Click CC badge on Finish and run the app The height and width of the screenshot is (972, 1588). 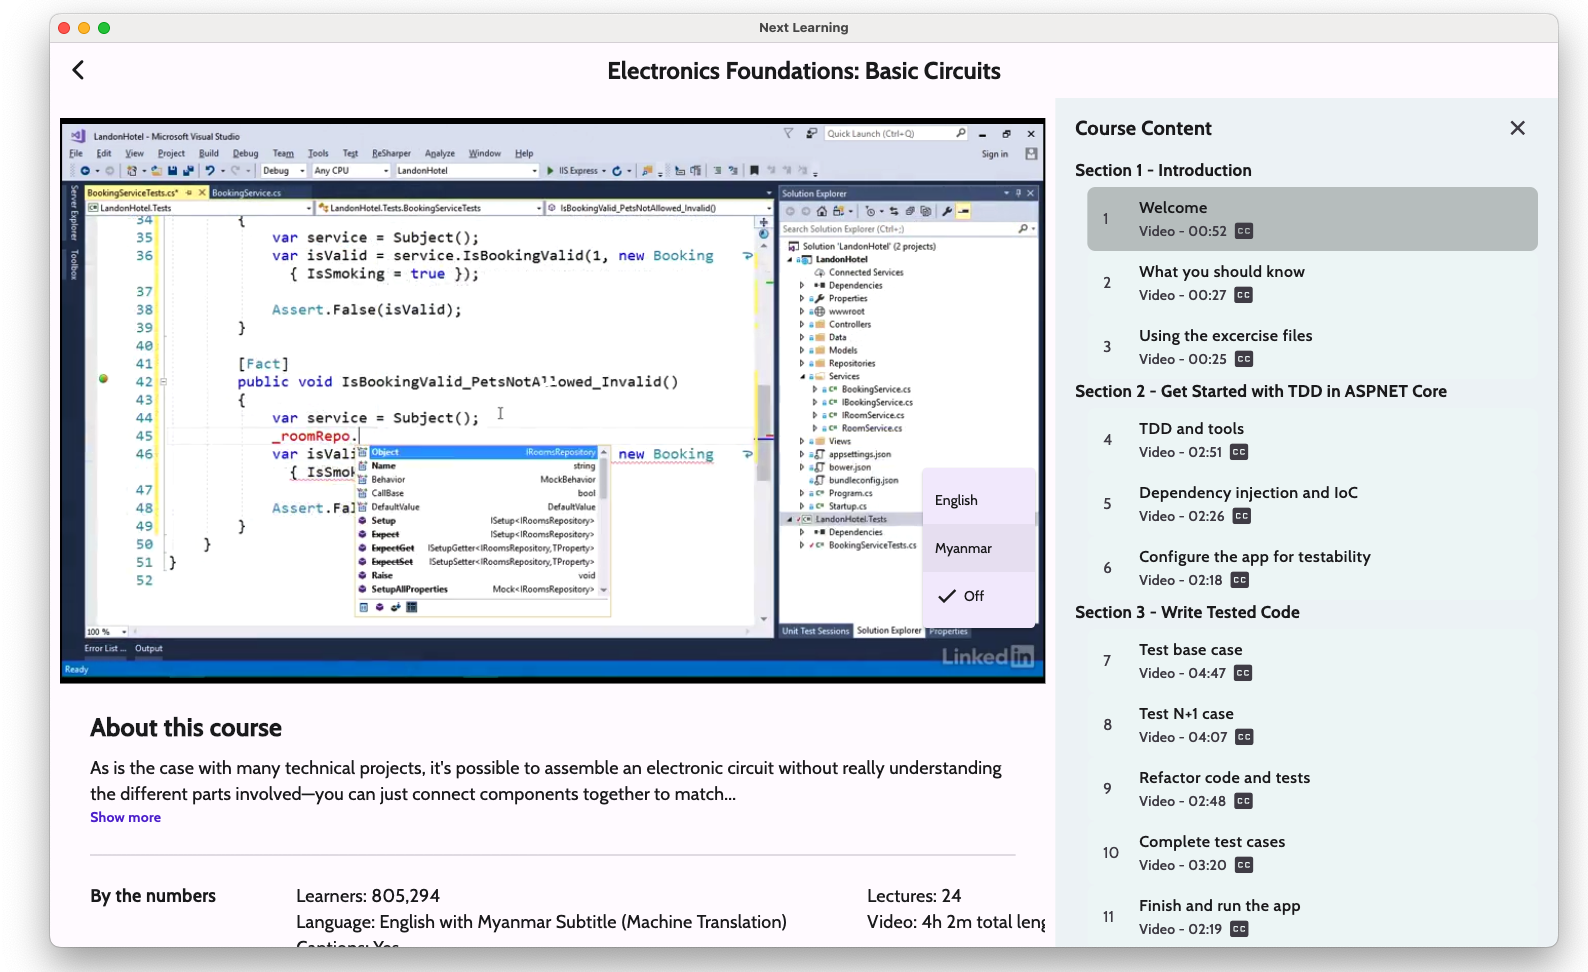click(1238, 929)
